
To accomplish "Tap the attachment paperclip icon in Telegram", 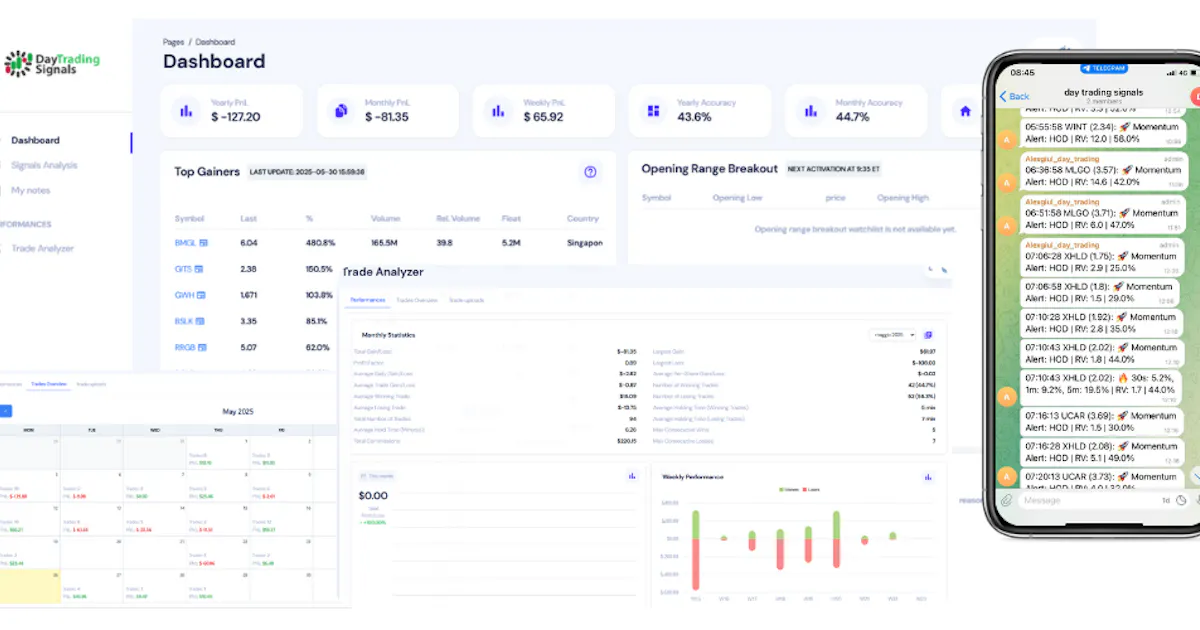I will click(x=1006, y=500).
